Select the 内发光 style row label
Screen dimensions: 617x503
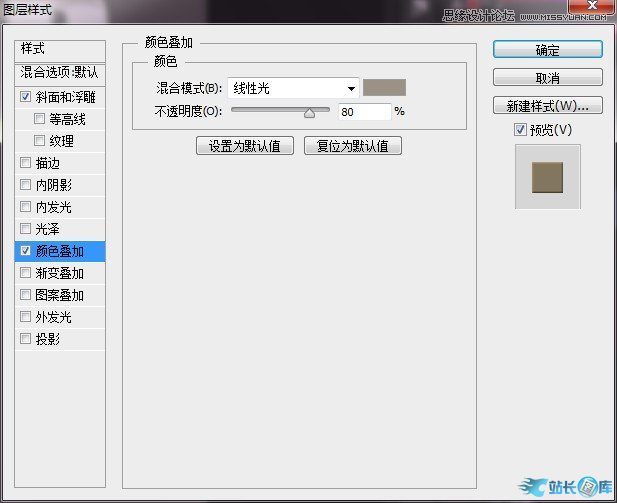click(54, 207)
